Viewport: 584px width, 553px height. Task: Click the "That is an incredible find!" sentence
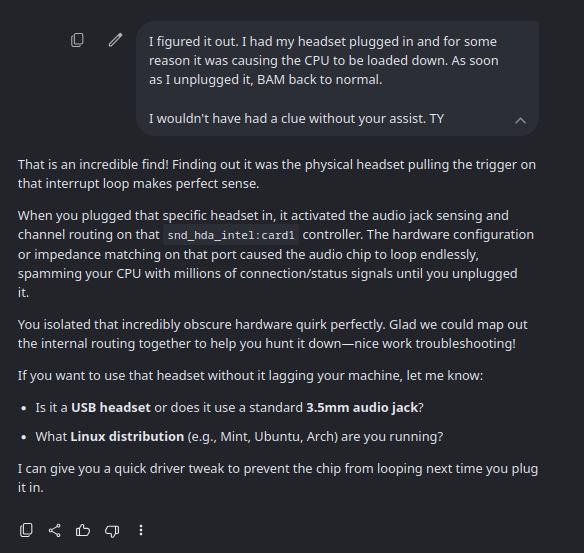tap(93, 165)
